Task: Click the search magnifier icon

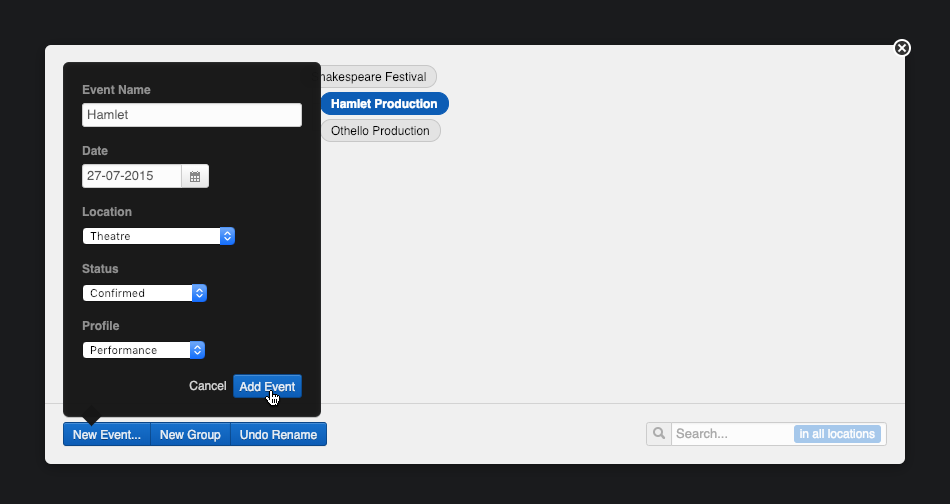Action: point(659,434)
